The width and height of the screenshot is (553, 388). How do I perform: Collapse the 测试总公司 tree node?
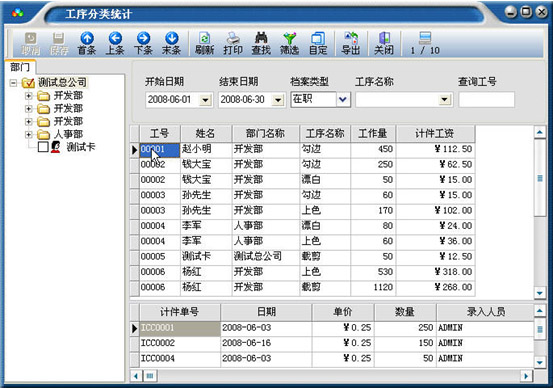point(13,83)
